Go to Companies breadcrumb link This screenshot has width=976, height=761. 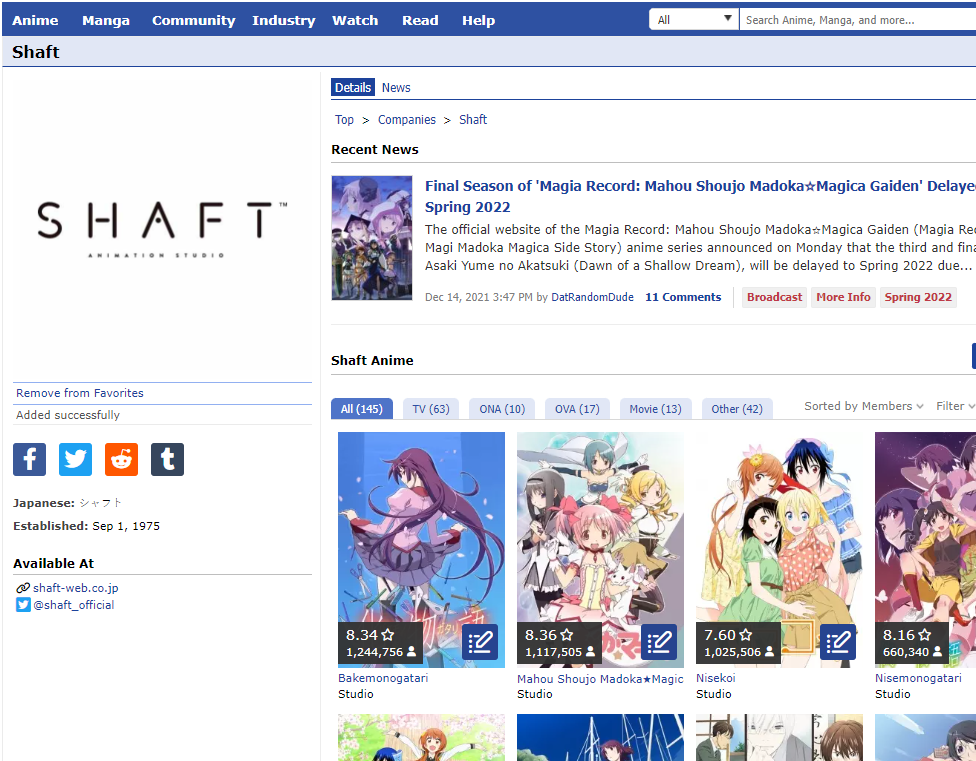(x=407, y=119)
